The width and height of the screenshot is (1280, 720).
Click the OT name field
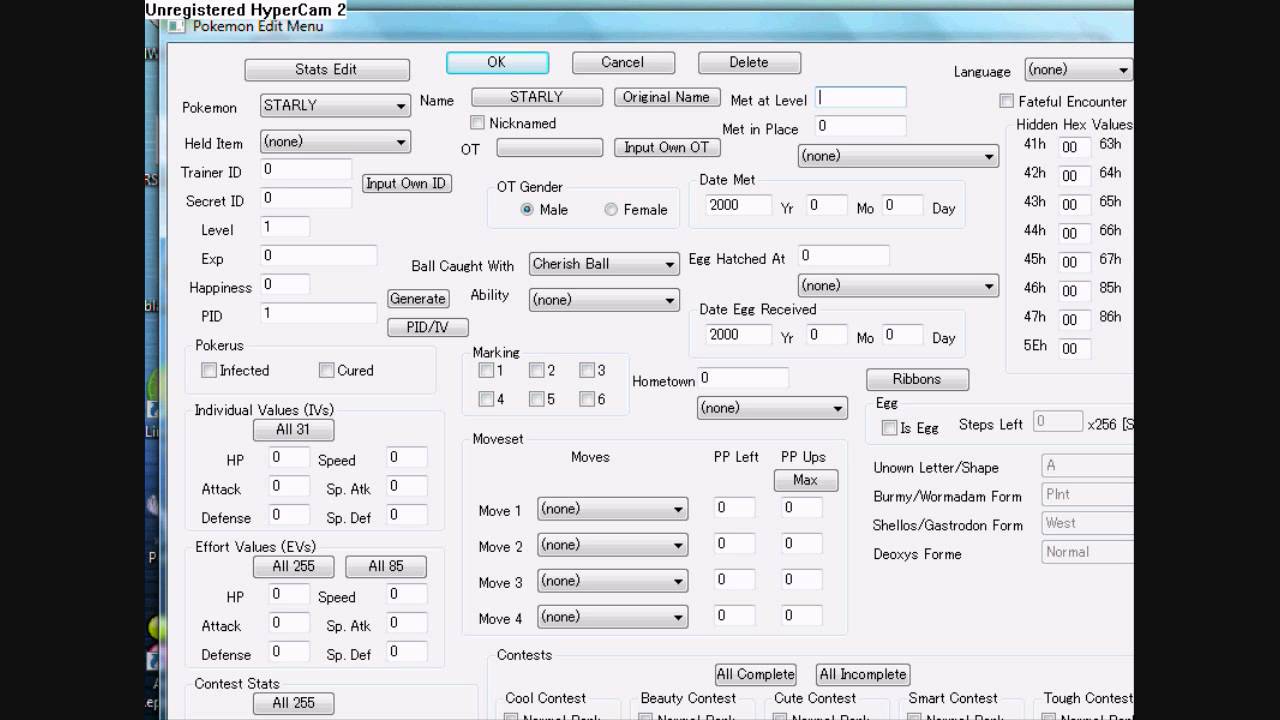tap(549, 147)
